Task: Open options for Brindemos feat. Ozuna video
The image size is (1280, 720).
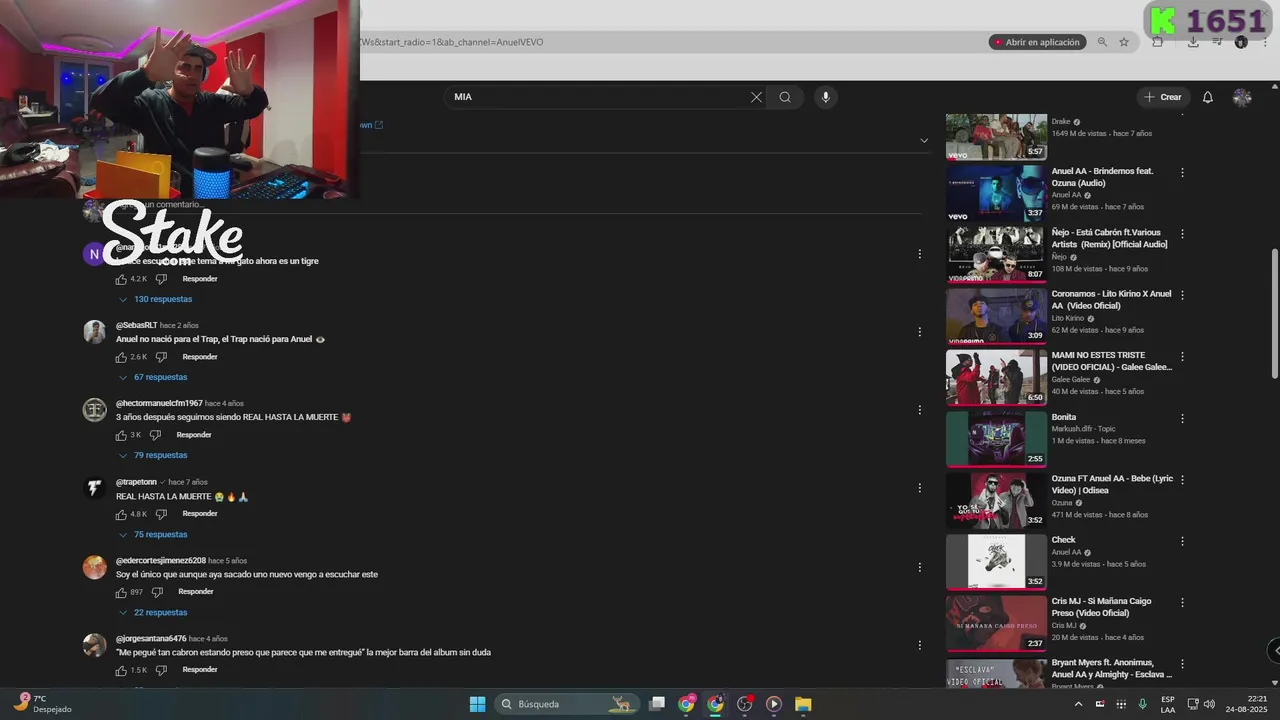Action: tap(1182, 172)
